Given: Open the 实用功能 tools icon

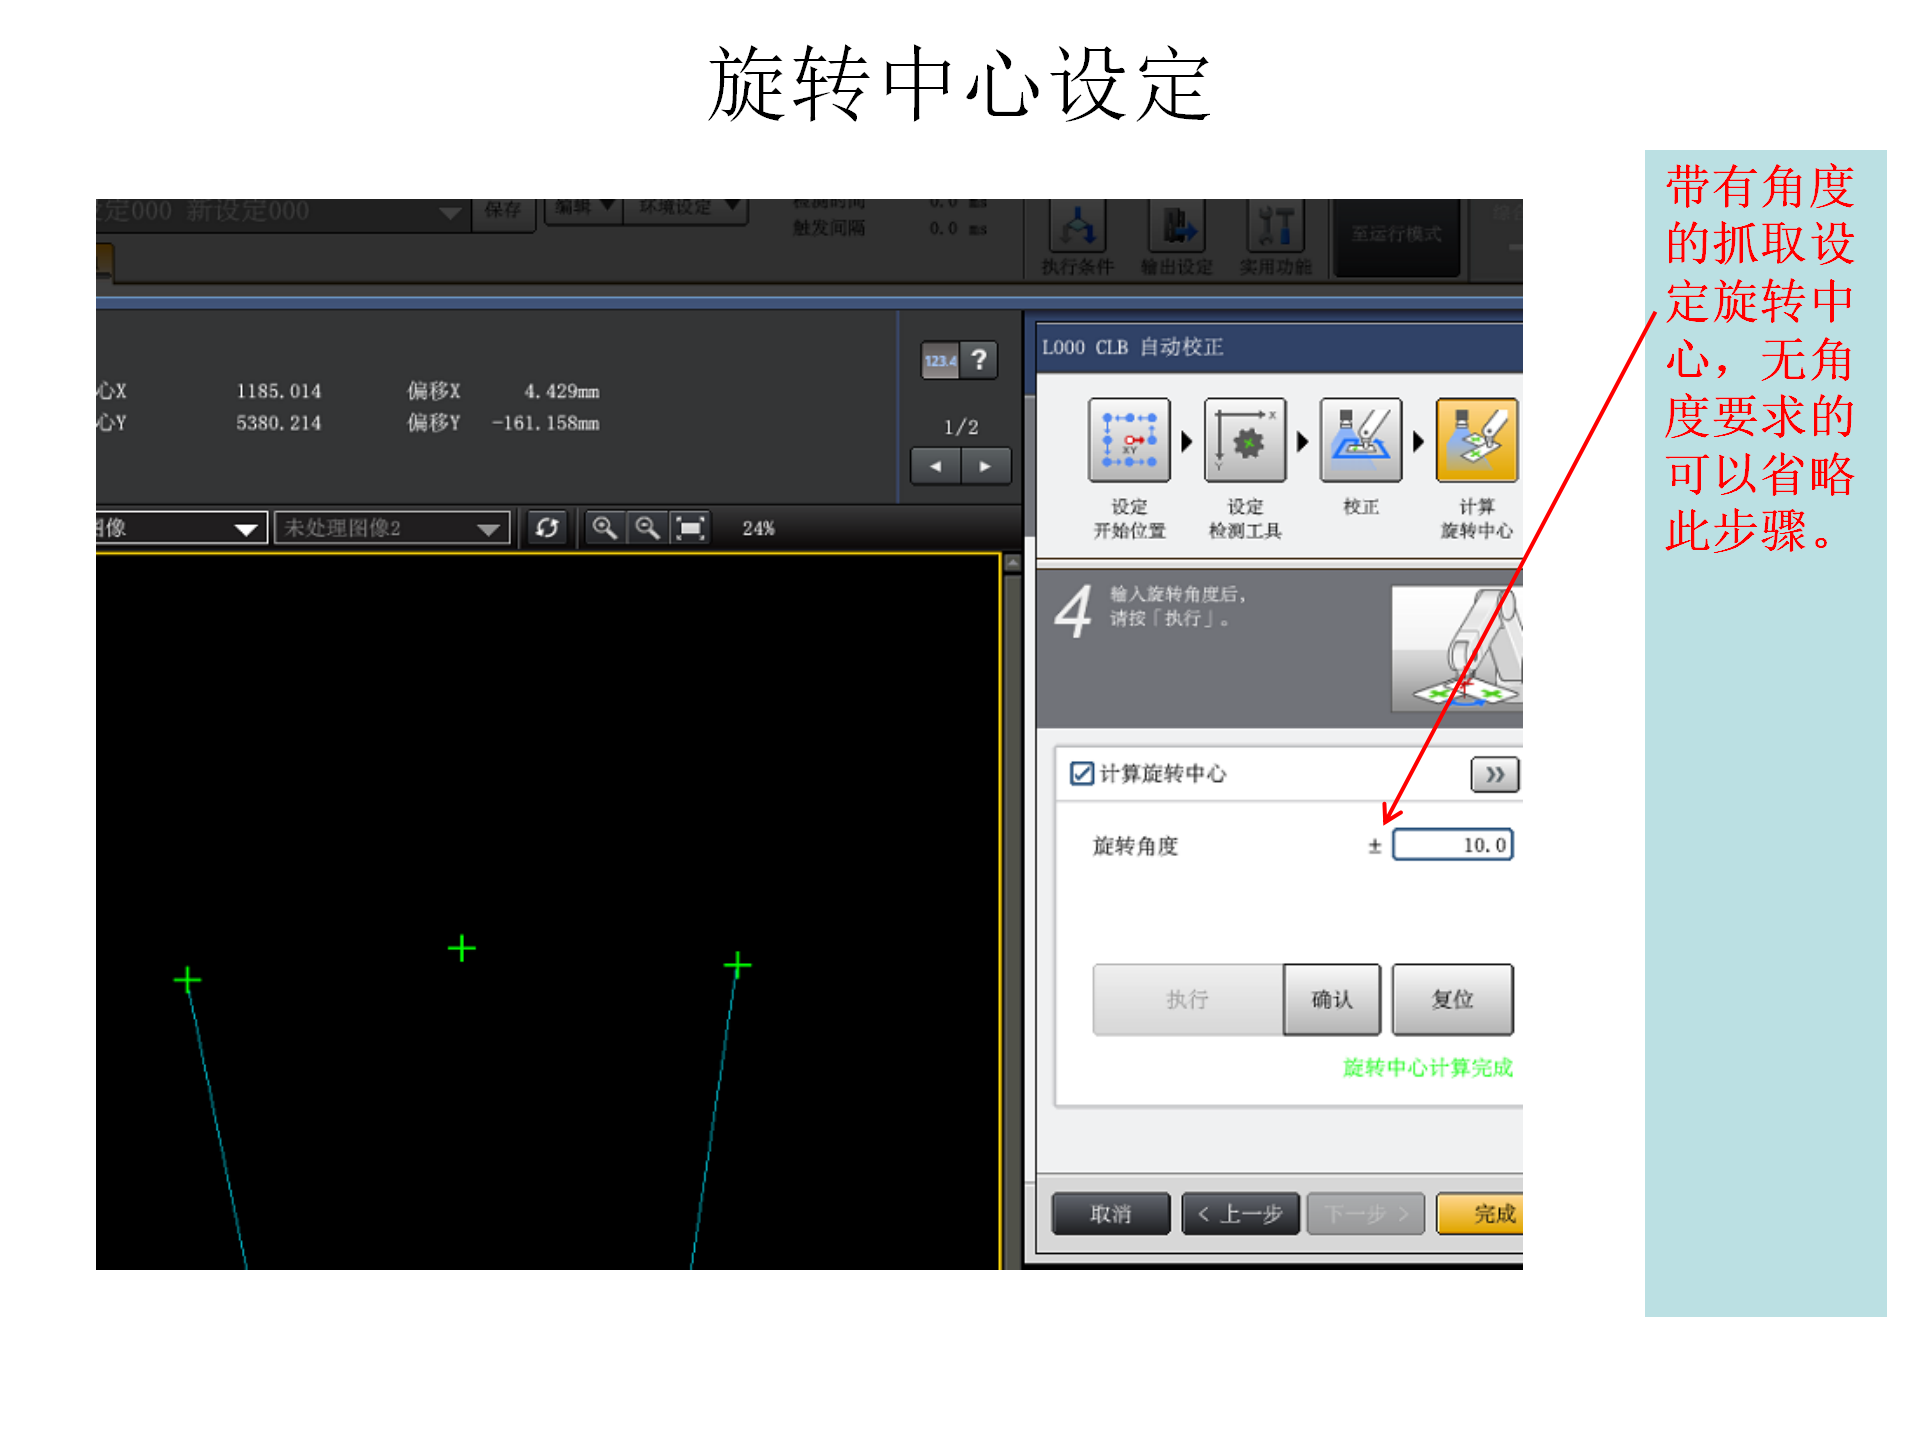Looking at the screenshot, I should coord(1276,227).
